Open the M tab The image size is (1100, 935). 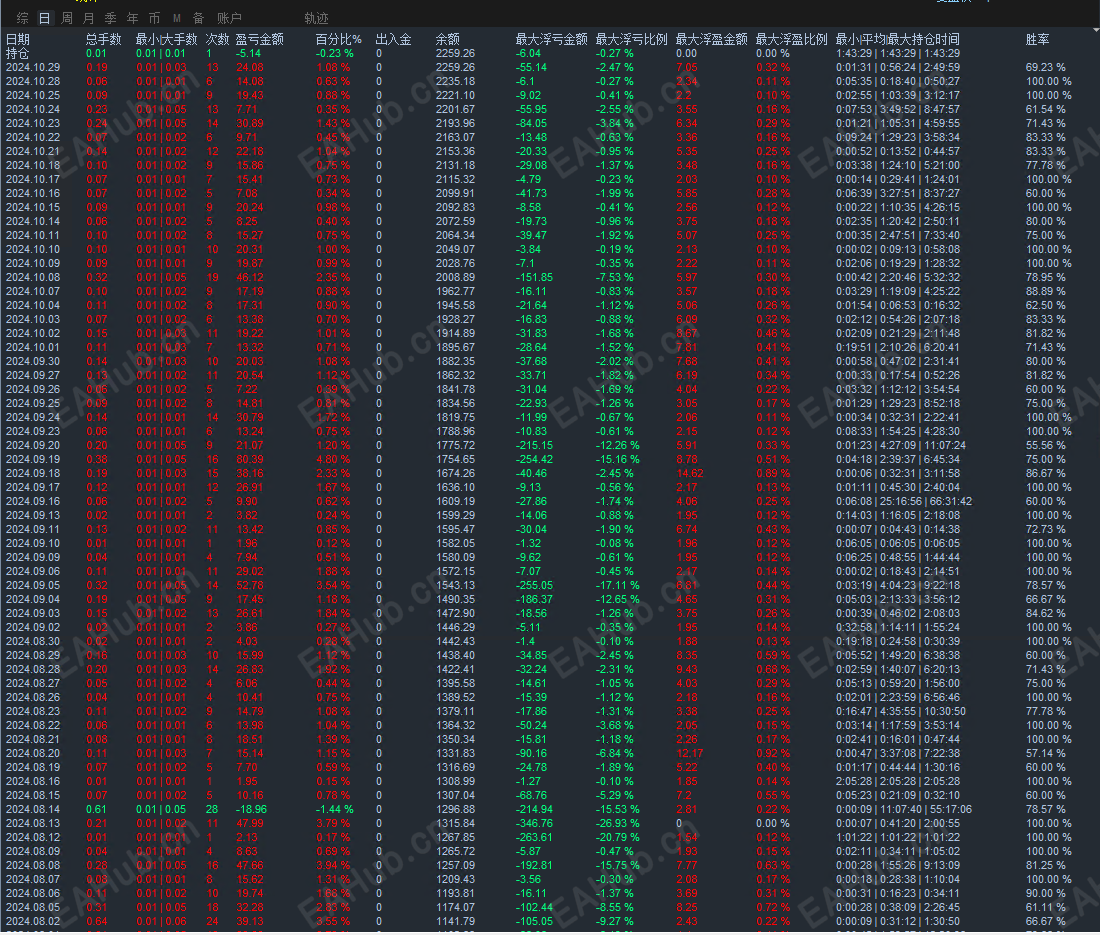(177, 18)
